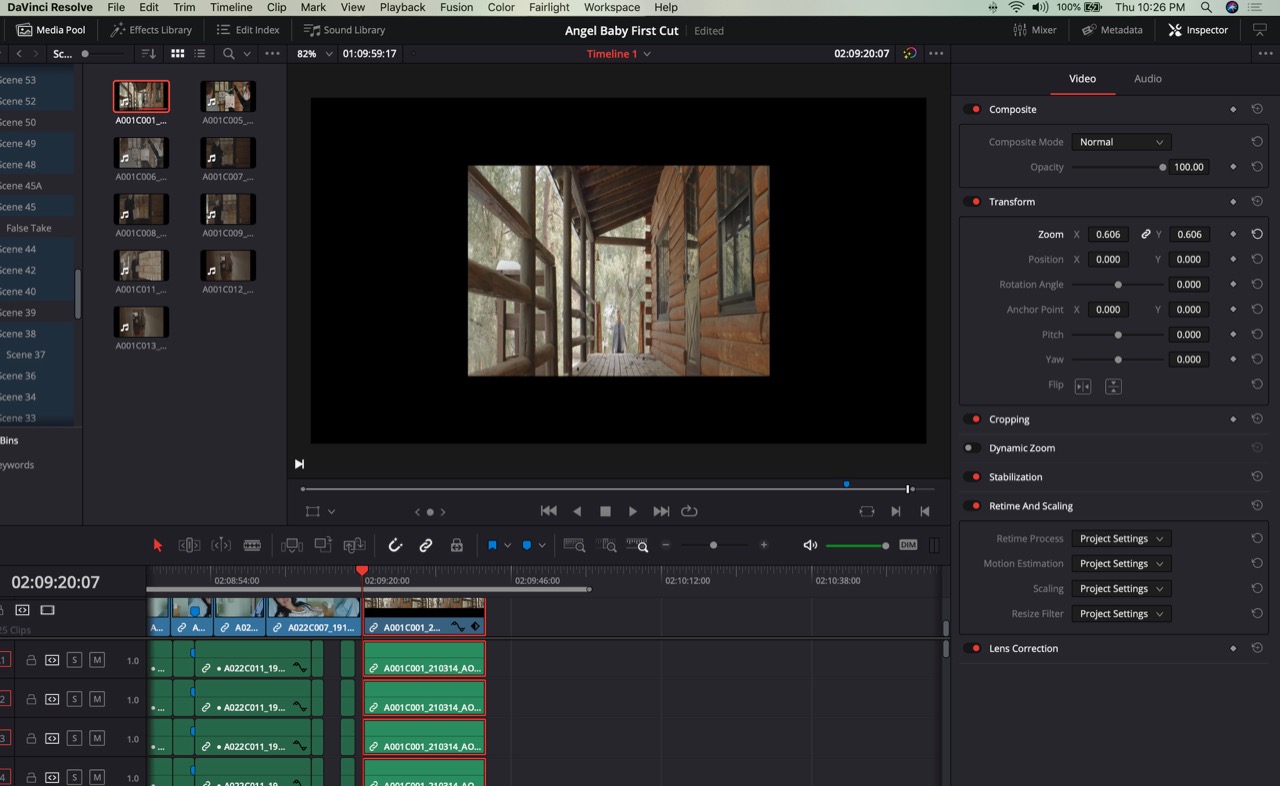
Task: Enable the Dynamic Zoom section
Action: click(x=970, y=448)
